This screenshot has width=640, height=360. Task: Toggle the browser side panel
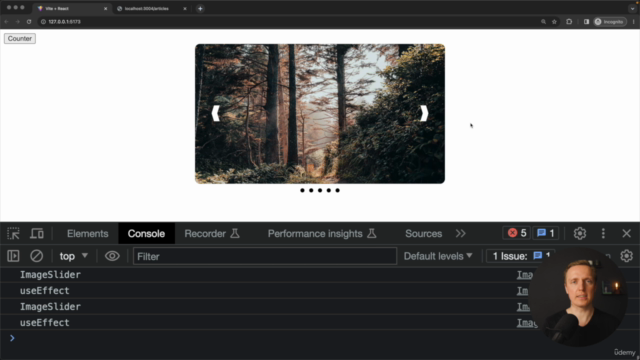point(586,22)
